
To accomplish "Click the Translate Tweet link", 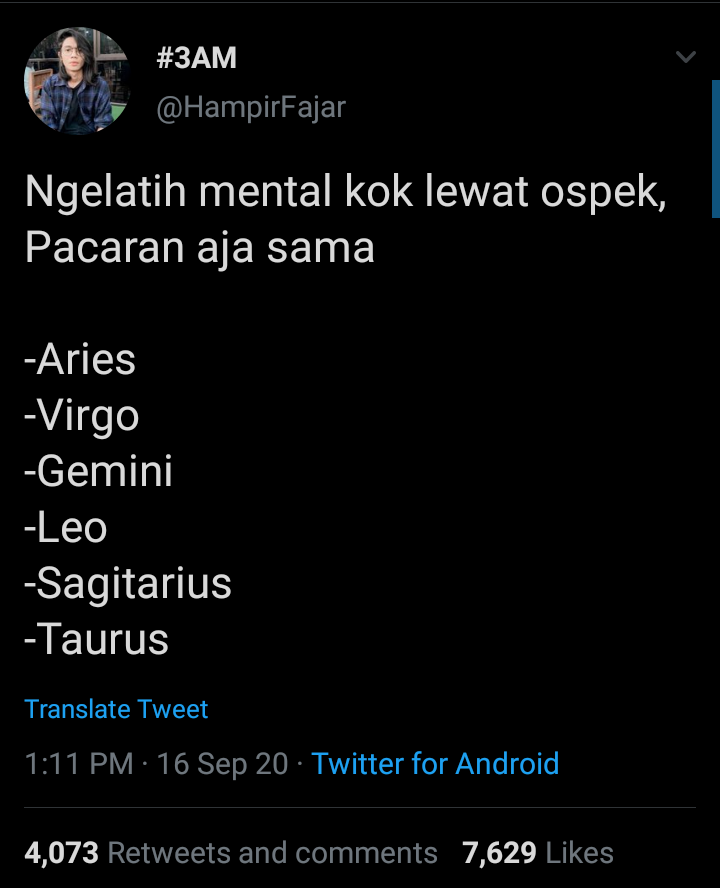I will (116, 709).
